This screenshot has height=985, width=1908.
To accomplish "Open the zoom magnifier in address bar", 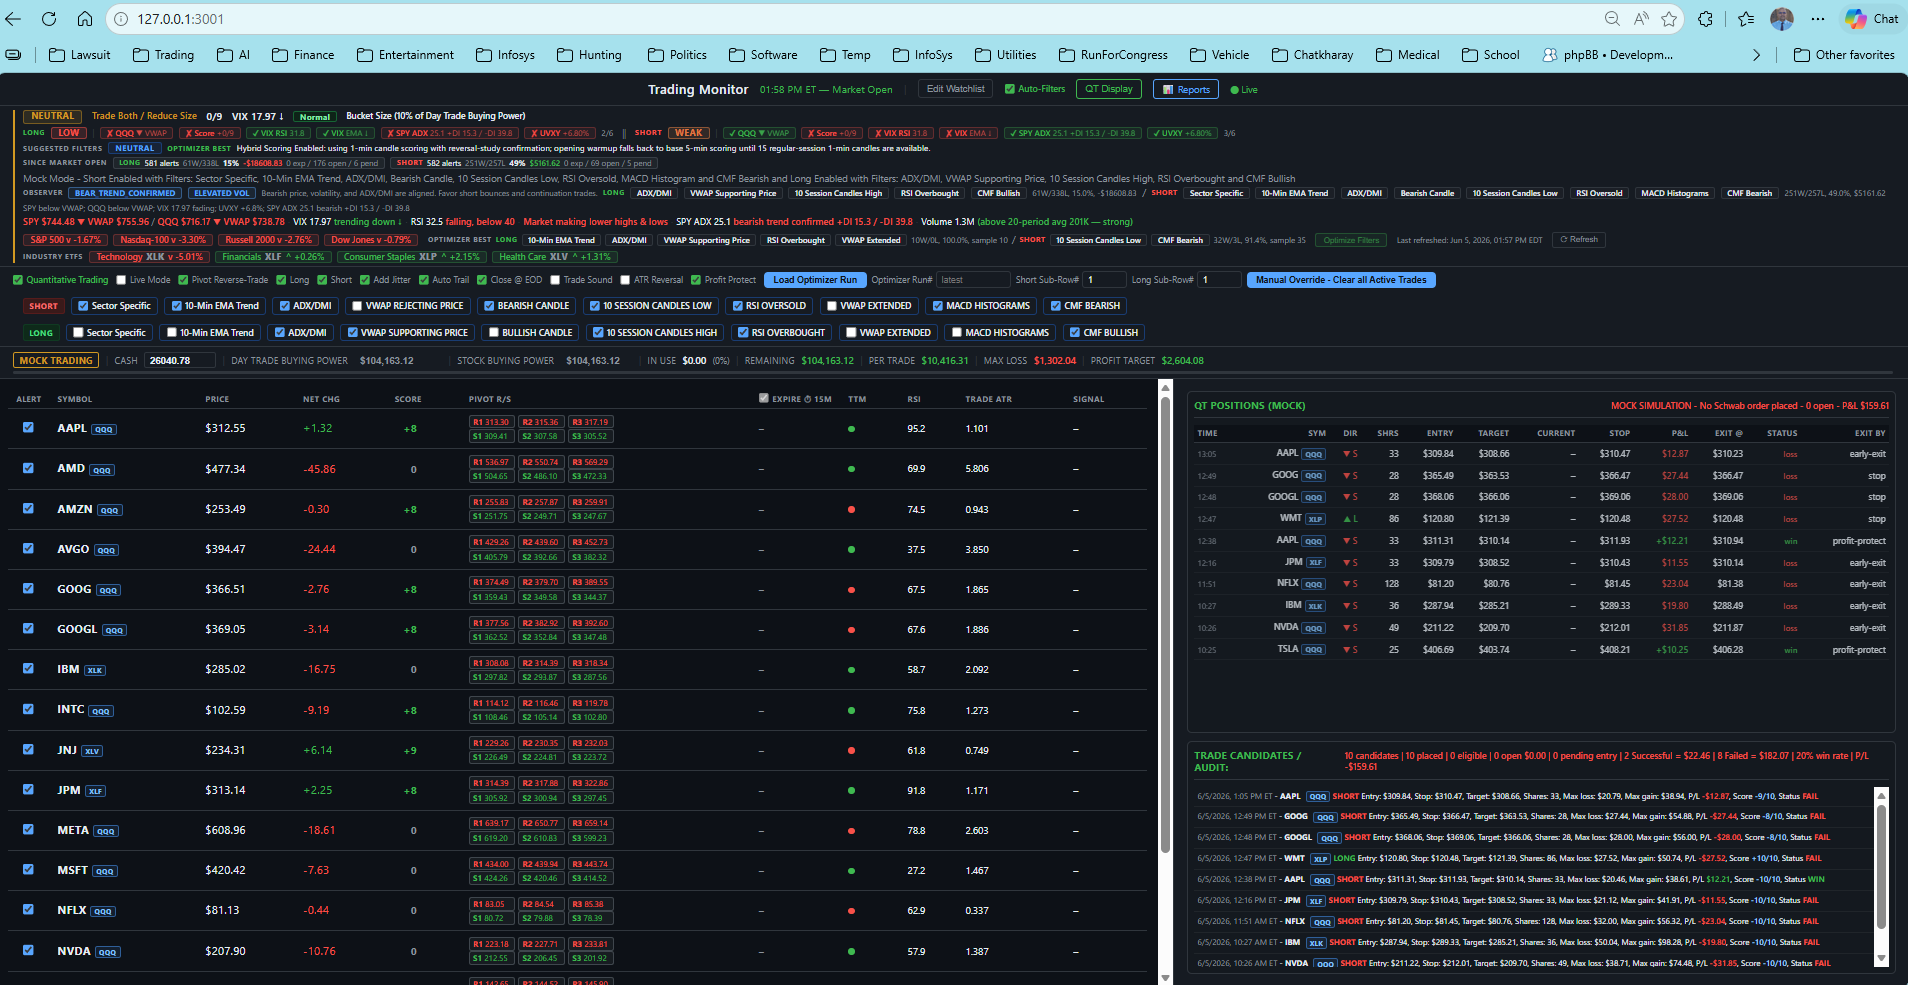I will click(x=1612, y=18).
